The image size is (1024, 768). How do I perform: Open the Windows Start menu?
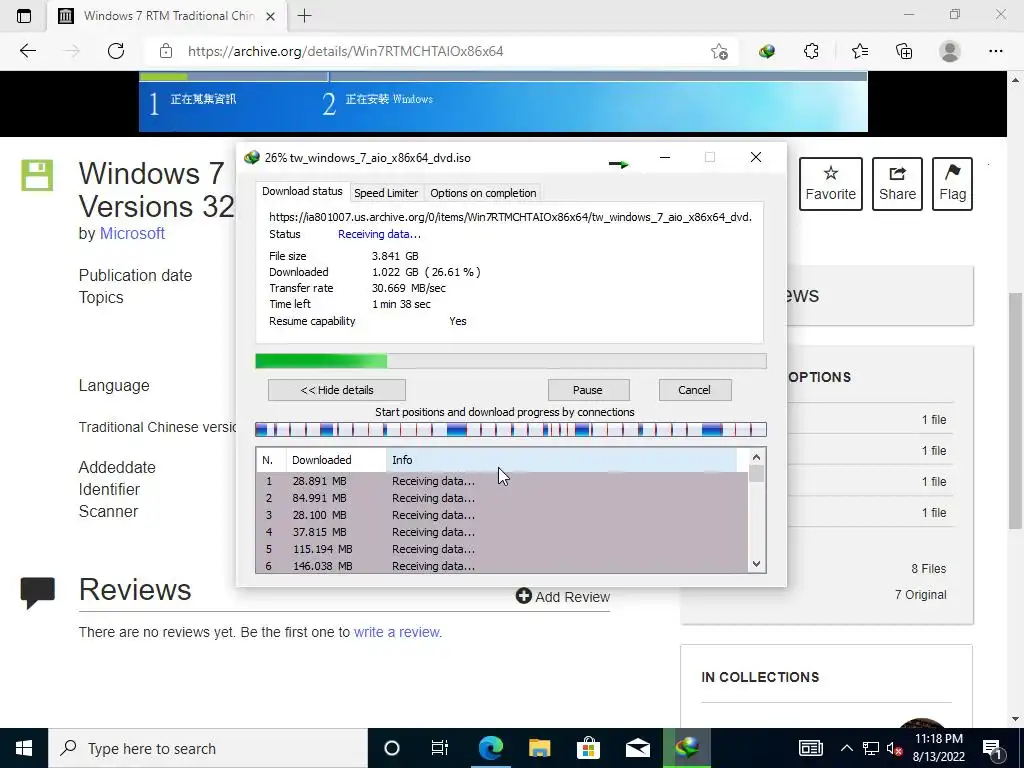pyautogui.click(x=24, y=748)
